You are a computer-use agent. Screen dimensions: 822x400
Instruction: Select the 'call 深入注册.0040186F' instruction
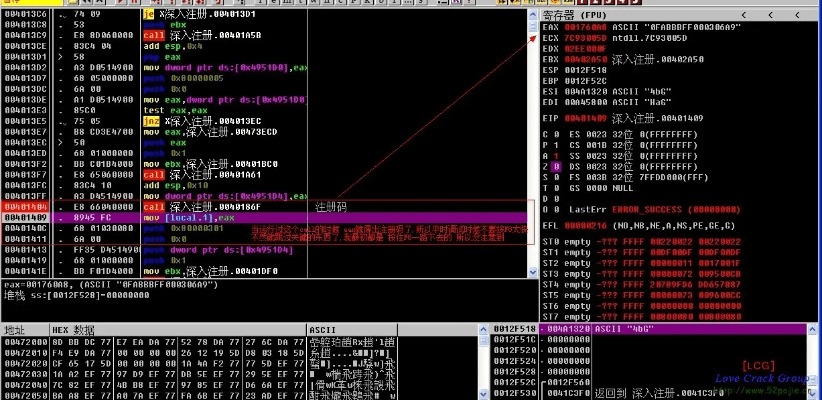(201, 207)
